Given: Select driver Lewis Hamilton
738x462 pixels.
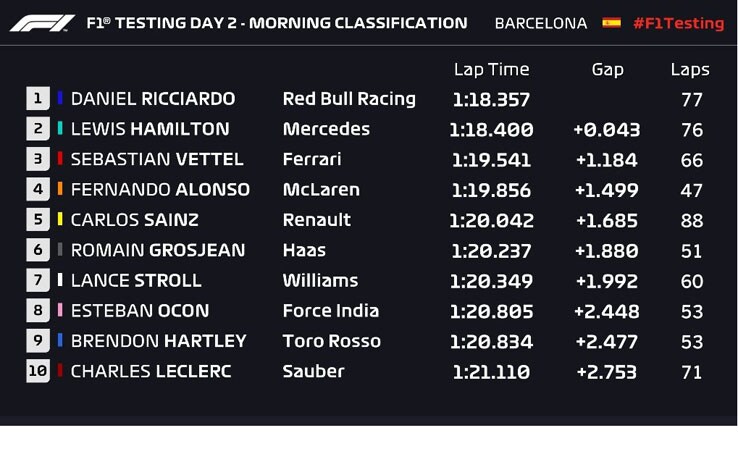Looking at the screenshot, I should pyautogui.click(x=150, y=129).
